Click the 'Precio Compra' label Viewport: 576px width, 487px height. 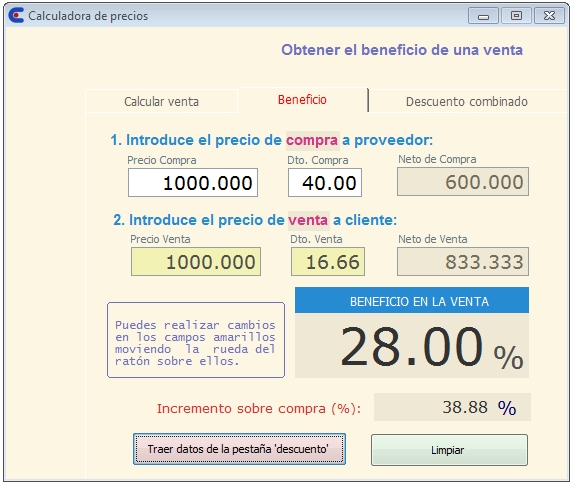[162, 160]
